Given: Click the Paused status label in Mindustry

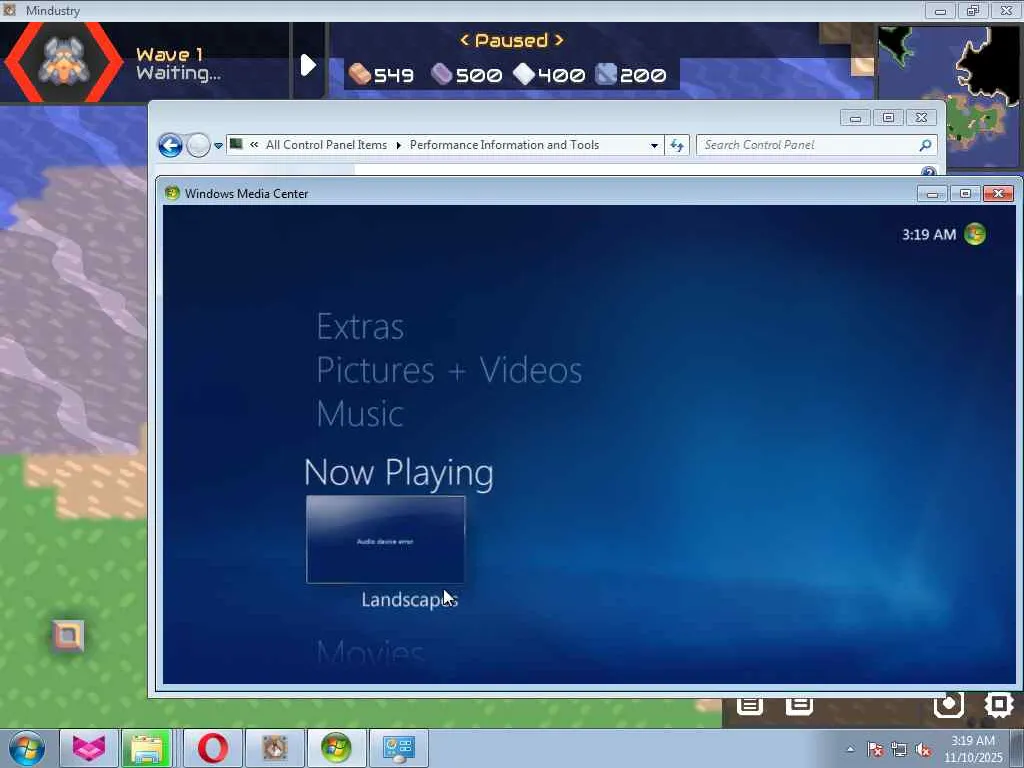Looking at the screenshot, I should (x=511, y=40).
